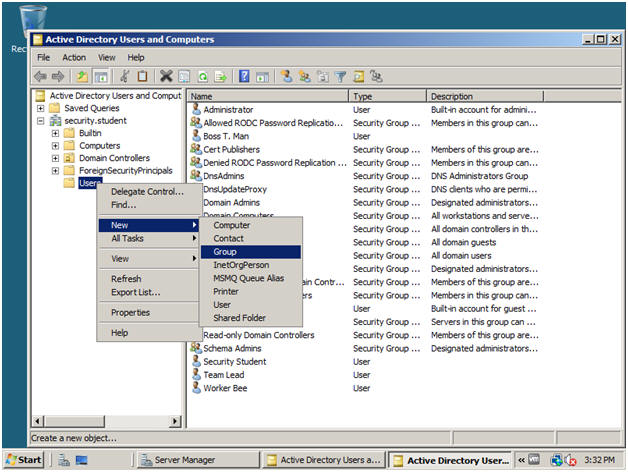The image size is (628, 472).
Task: Click the Show Desktop quick launch icon
Action: pyautogui.click(x=81, y=460)
